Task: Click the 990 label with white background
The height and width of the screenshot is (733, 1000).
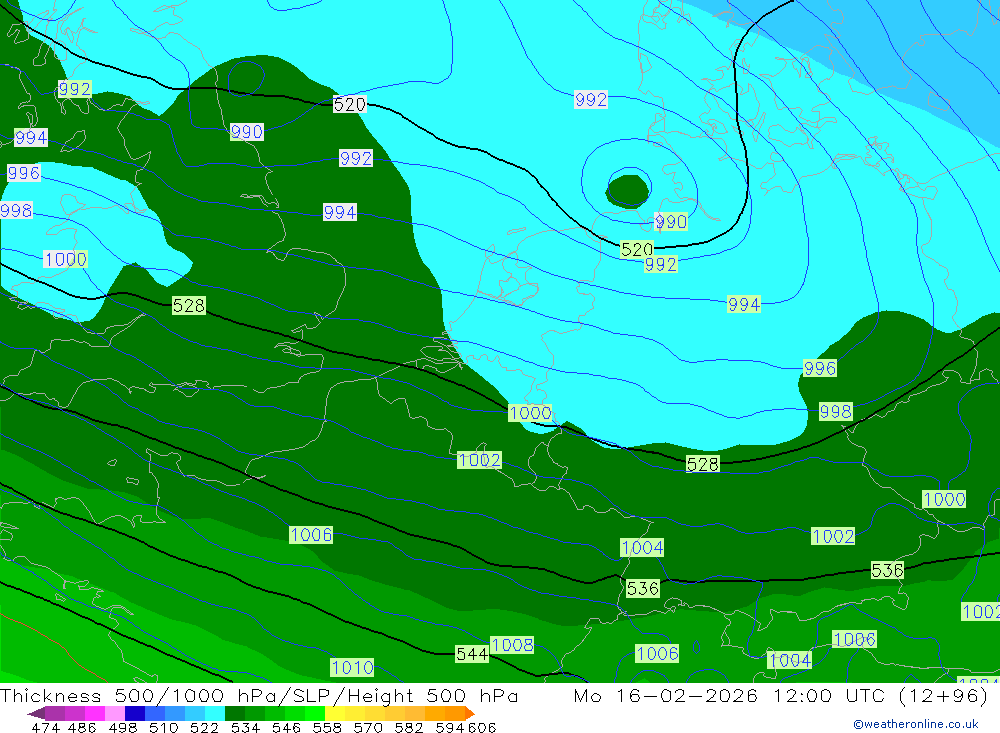Action: tap(247, 131)
